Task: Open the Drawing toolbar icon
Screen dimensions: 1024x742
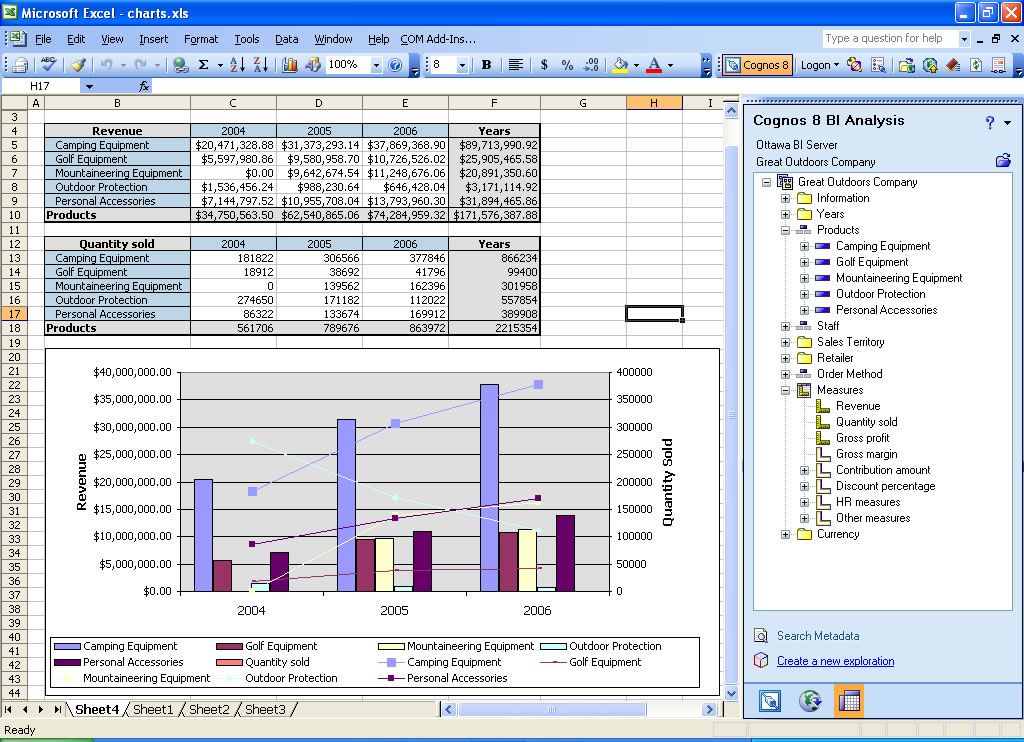Action: (313, 65)
